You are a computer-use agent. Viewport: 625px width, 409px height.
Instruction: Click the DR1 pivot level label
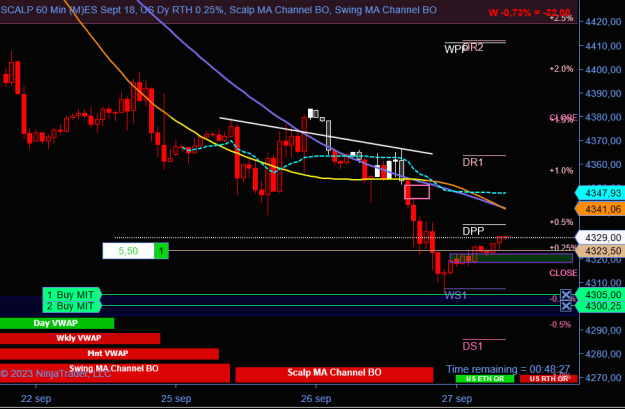(473, 162)
